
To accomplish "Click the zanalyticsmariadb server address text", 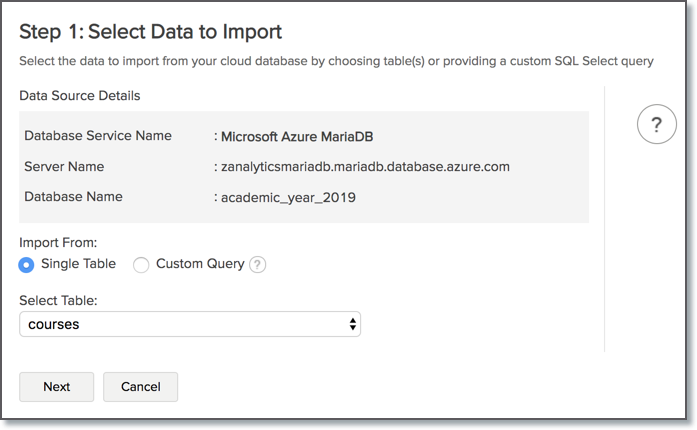I will [x=365, y=166].
